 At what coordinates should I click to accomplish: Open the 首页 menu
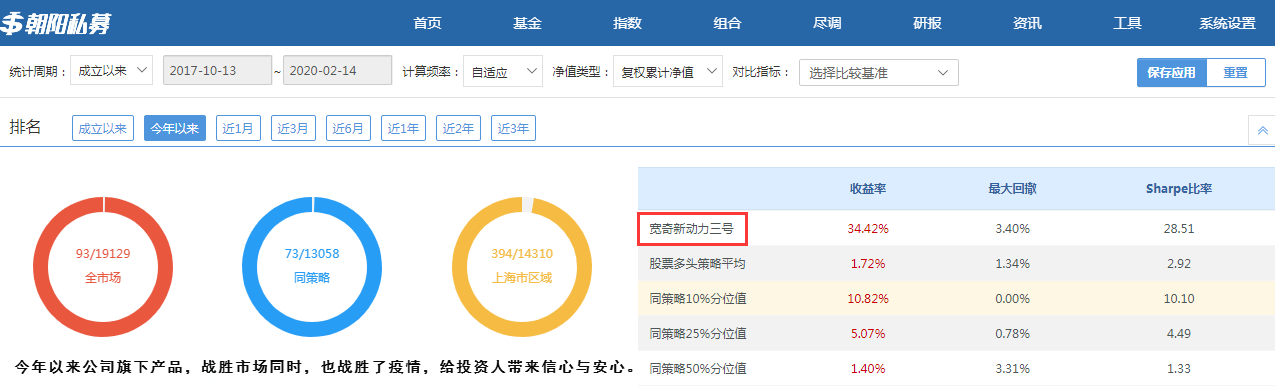(x=427, y=23)
